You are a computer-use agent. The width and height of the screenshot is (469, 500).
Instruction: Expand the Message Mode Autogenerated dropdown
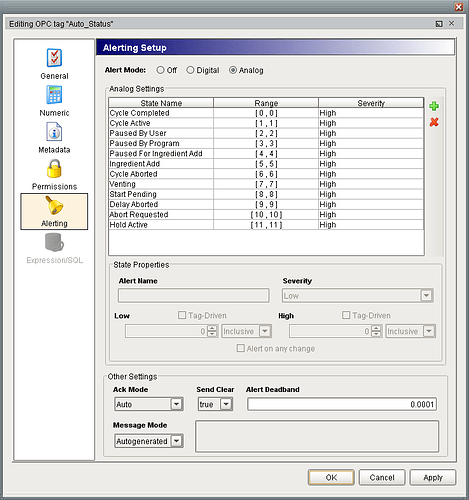(176, 441)
